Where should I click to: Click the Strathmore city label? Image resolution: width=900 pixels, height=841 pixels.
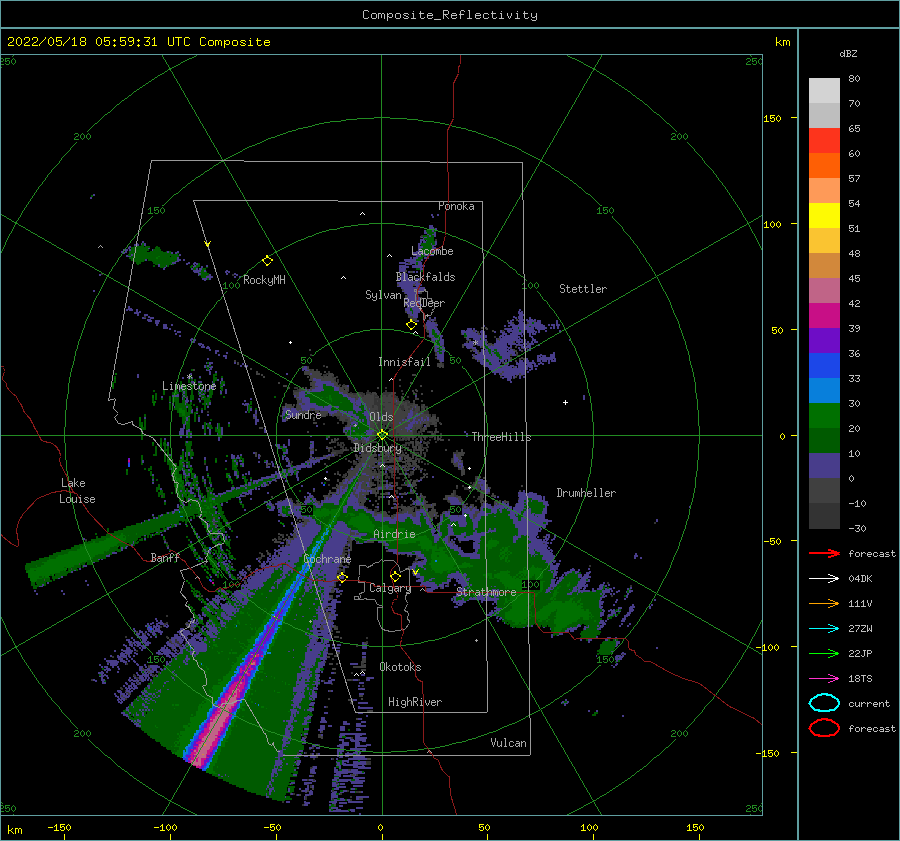point(486,592)
